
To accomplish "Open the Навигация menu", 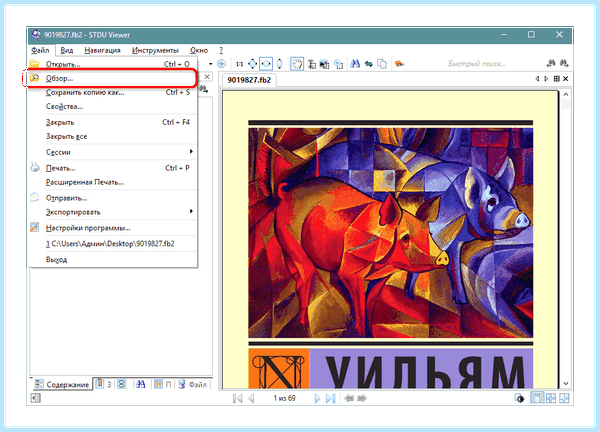I will click(102, 50).
